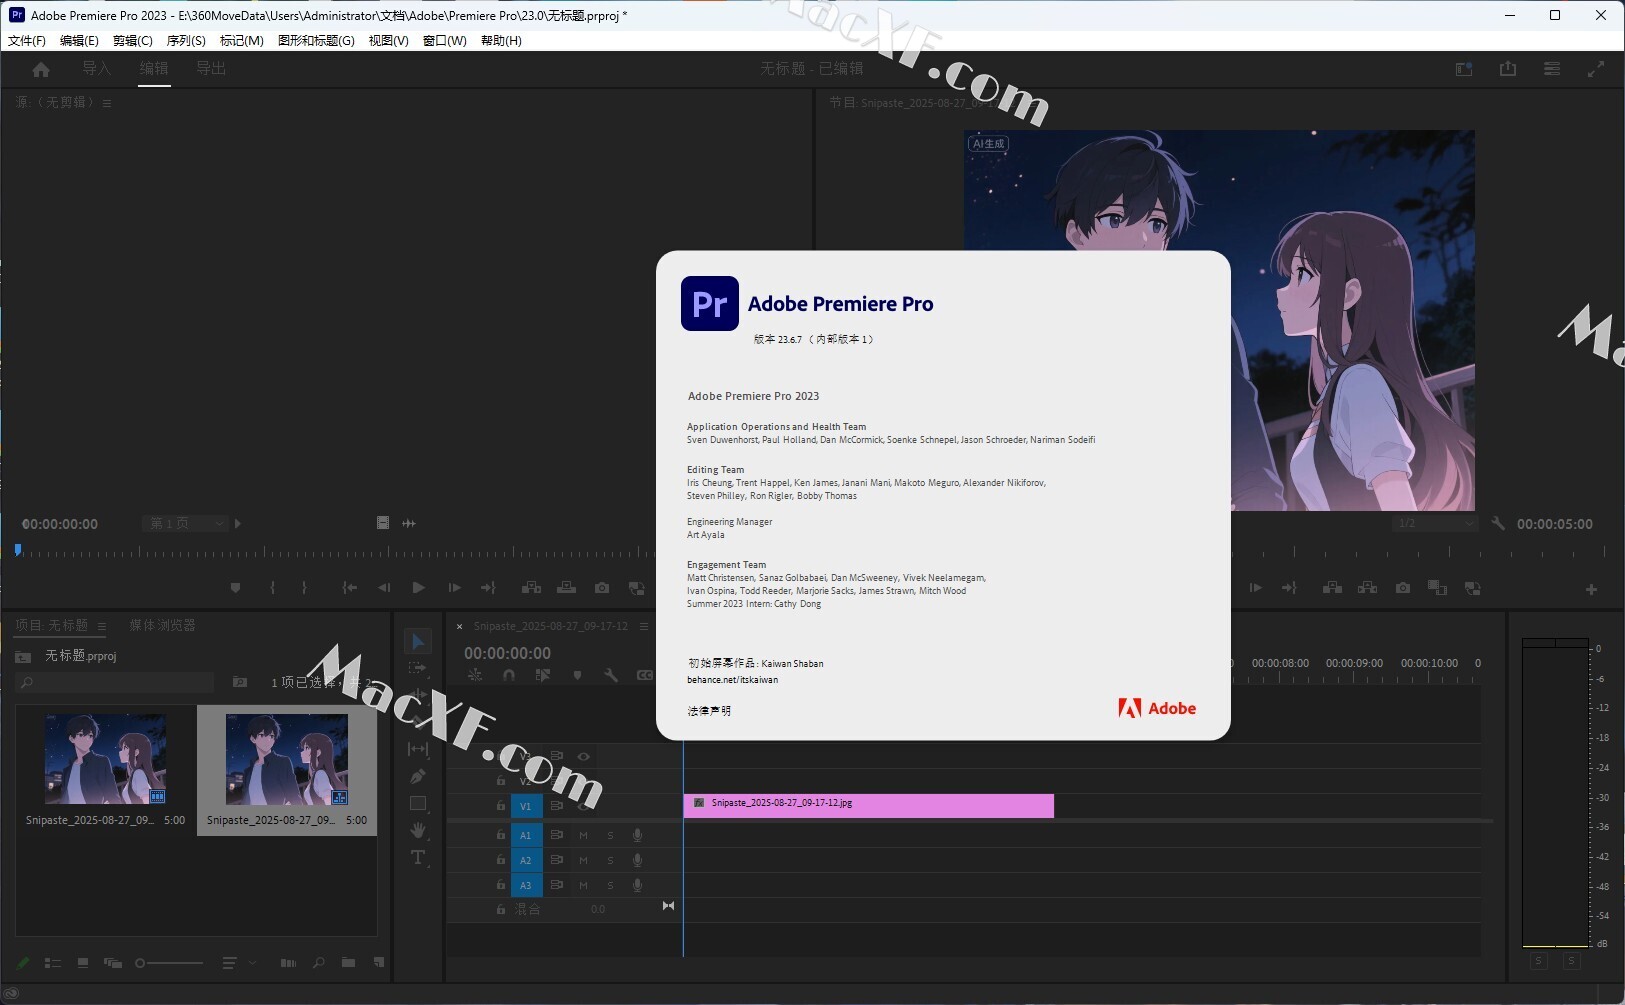Add marker in the Source monitor
The width and height of the screenshot is (1625, 1005).
coord(235,588)
